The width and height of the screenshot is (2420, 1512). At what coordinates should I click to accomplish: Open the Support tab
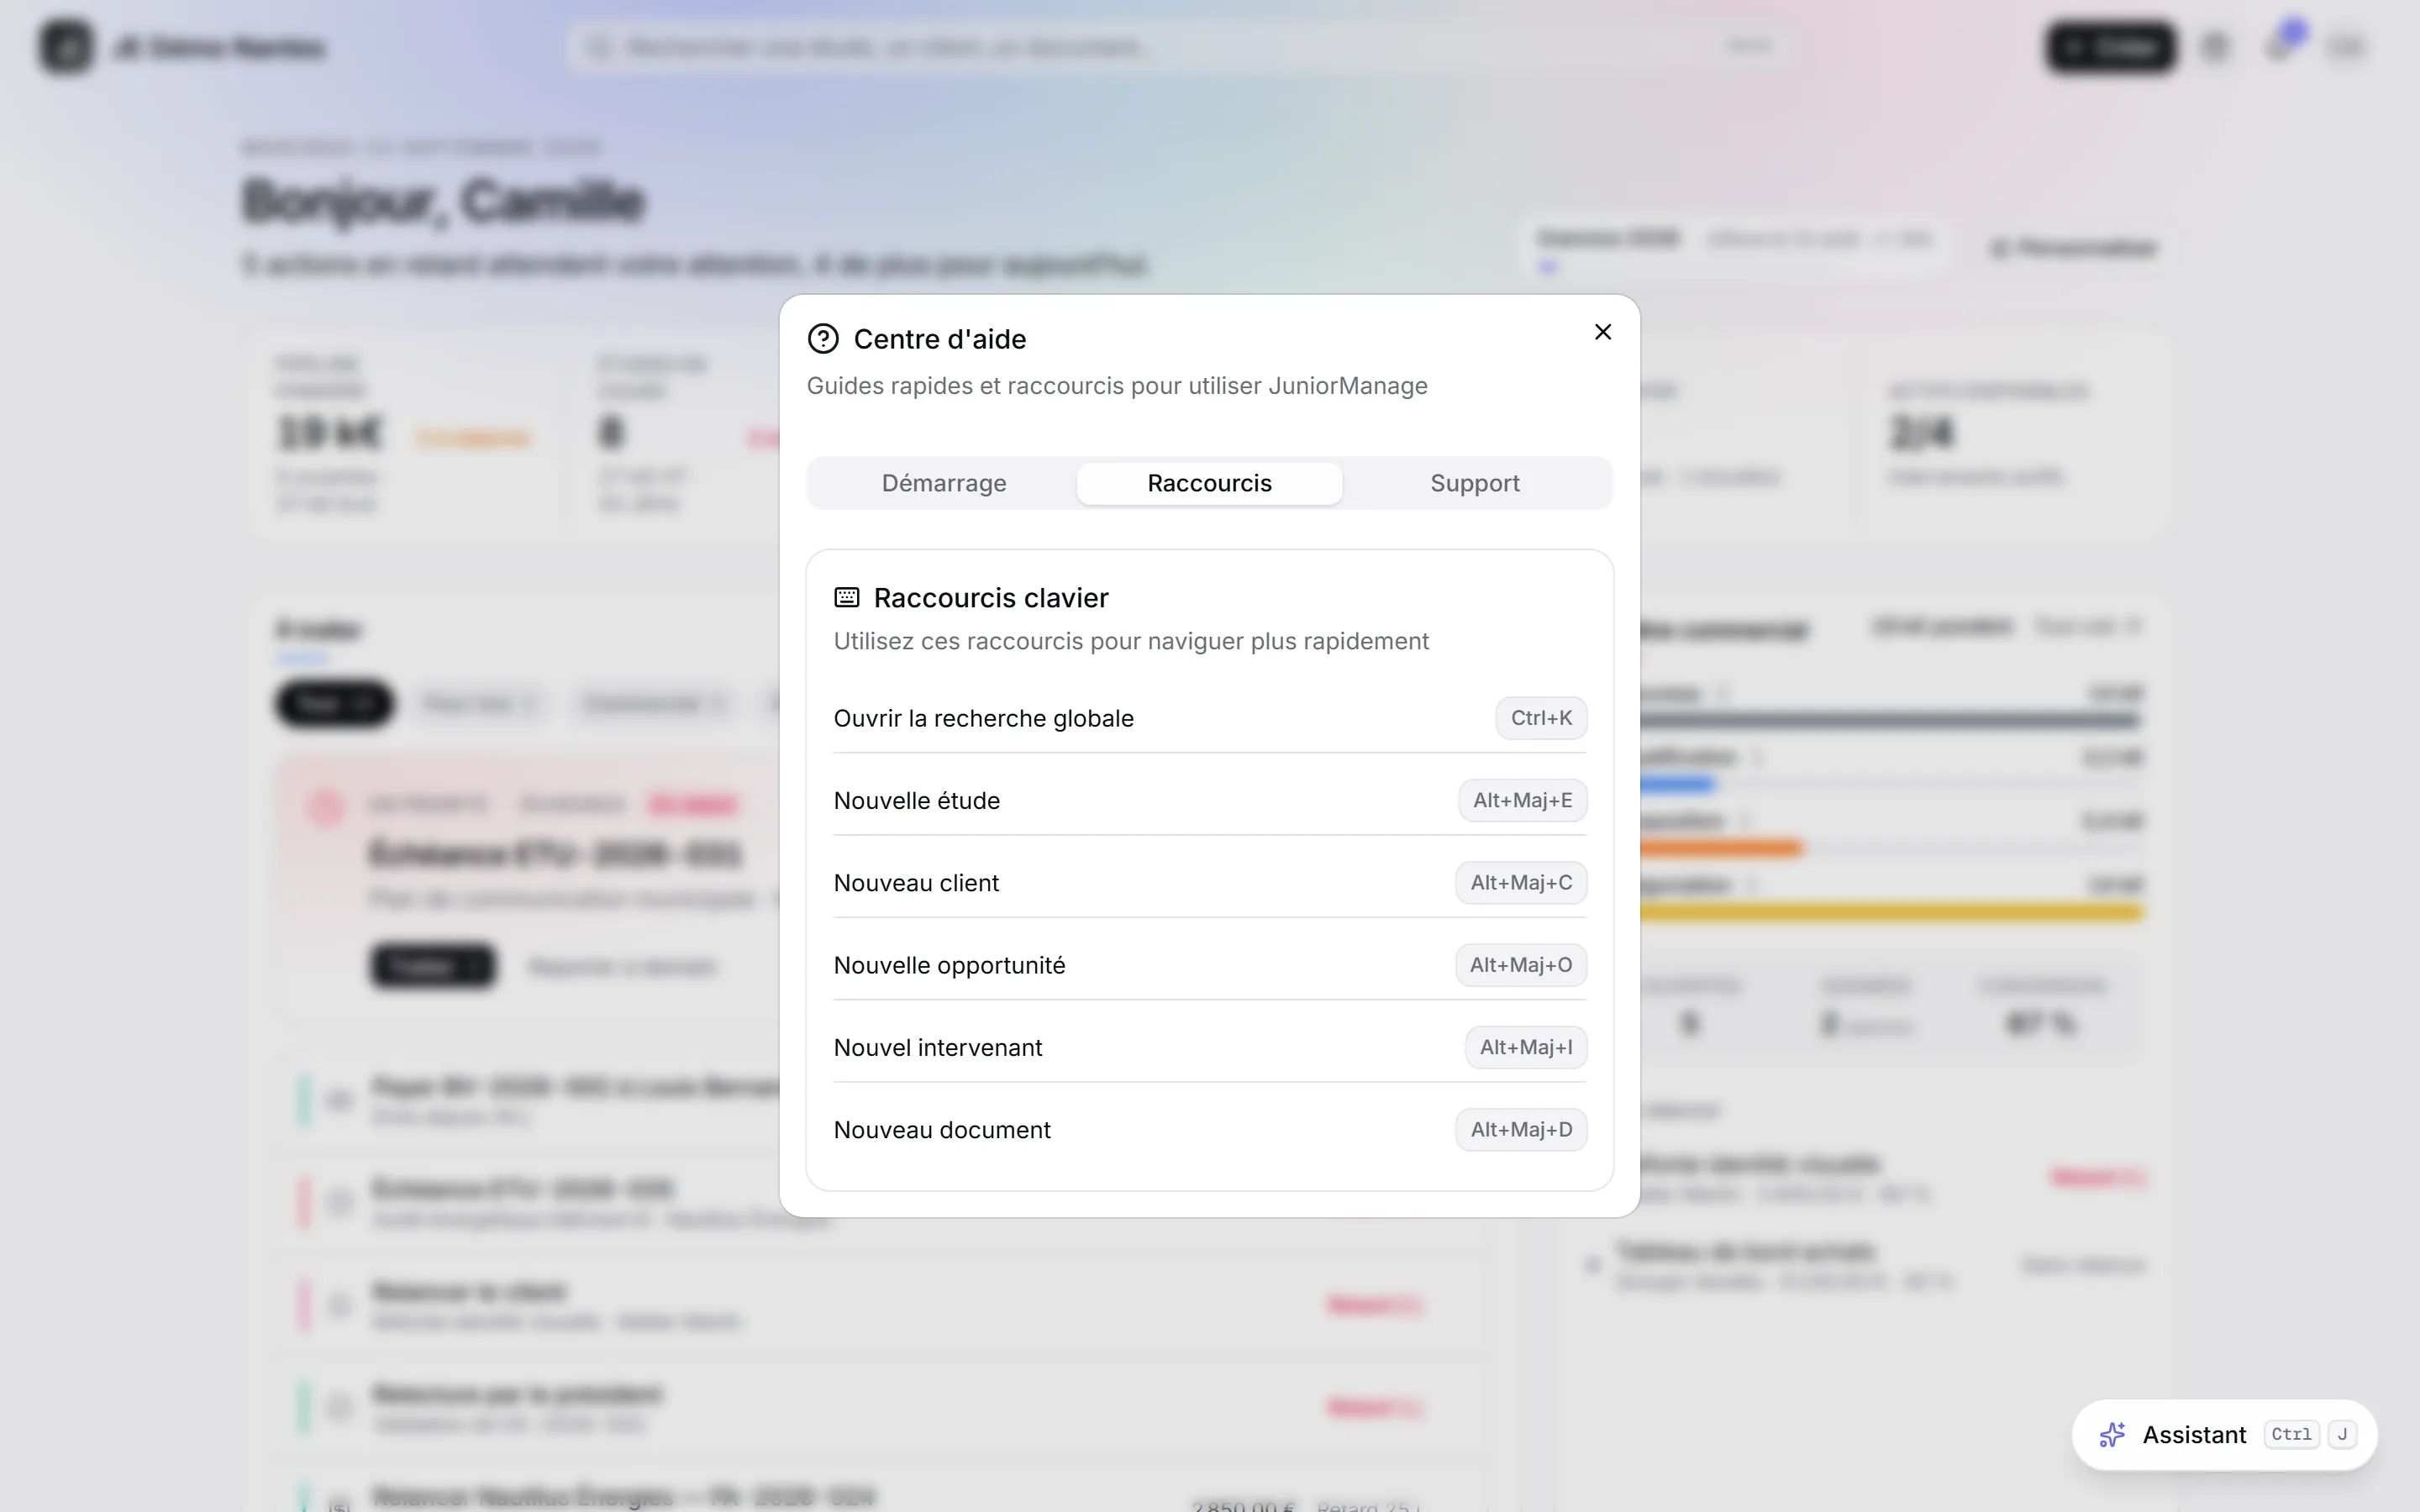[1475, 483]
